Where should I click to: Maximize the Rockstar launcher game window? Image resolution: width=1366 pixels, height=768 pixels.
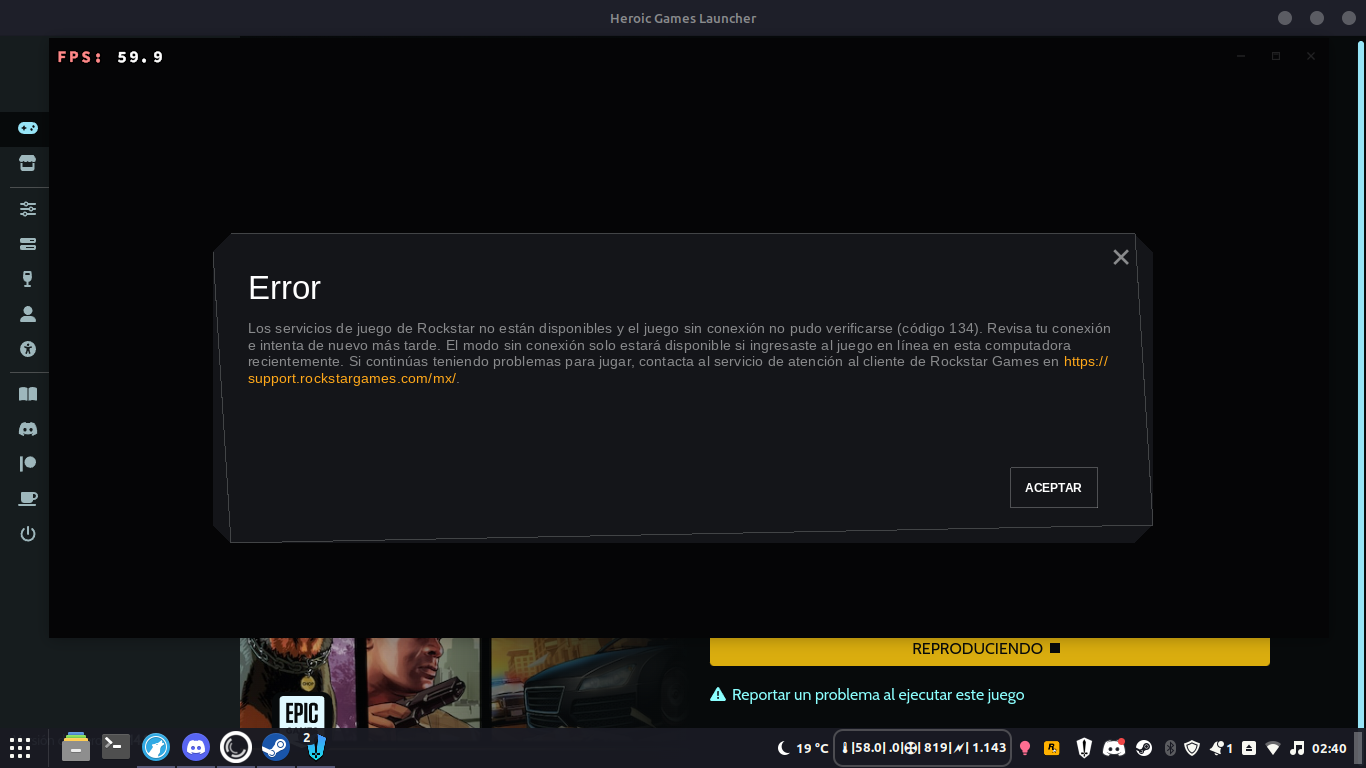tap(1276, 56)
